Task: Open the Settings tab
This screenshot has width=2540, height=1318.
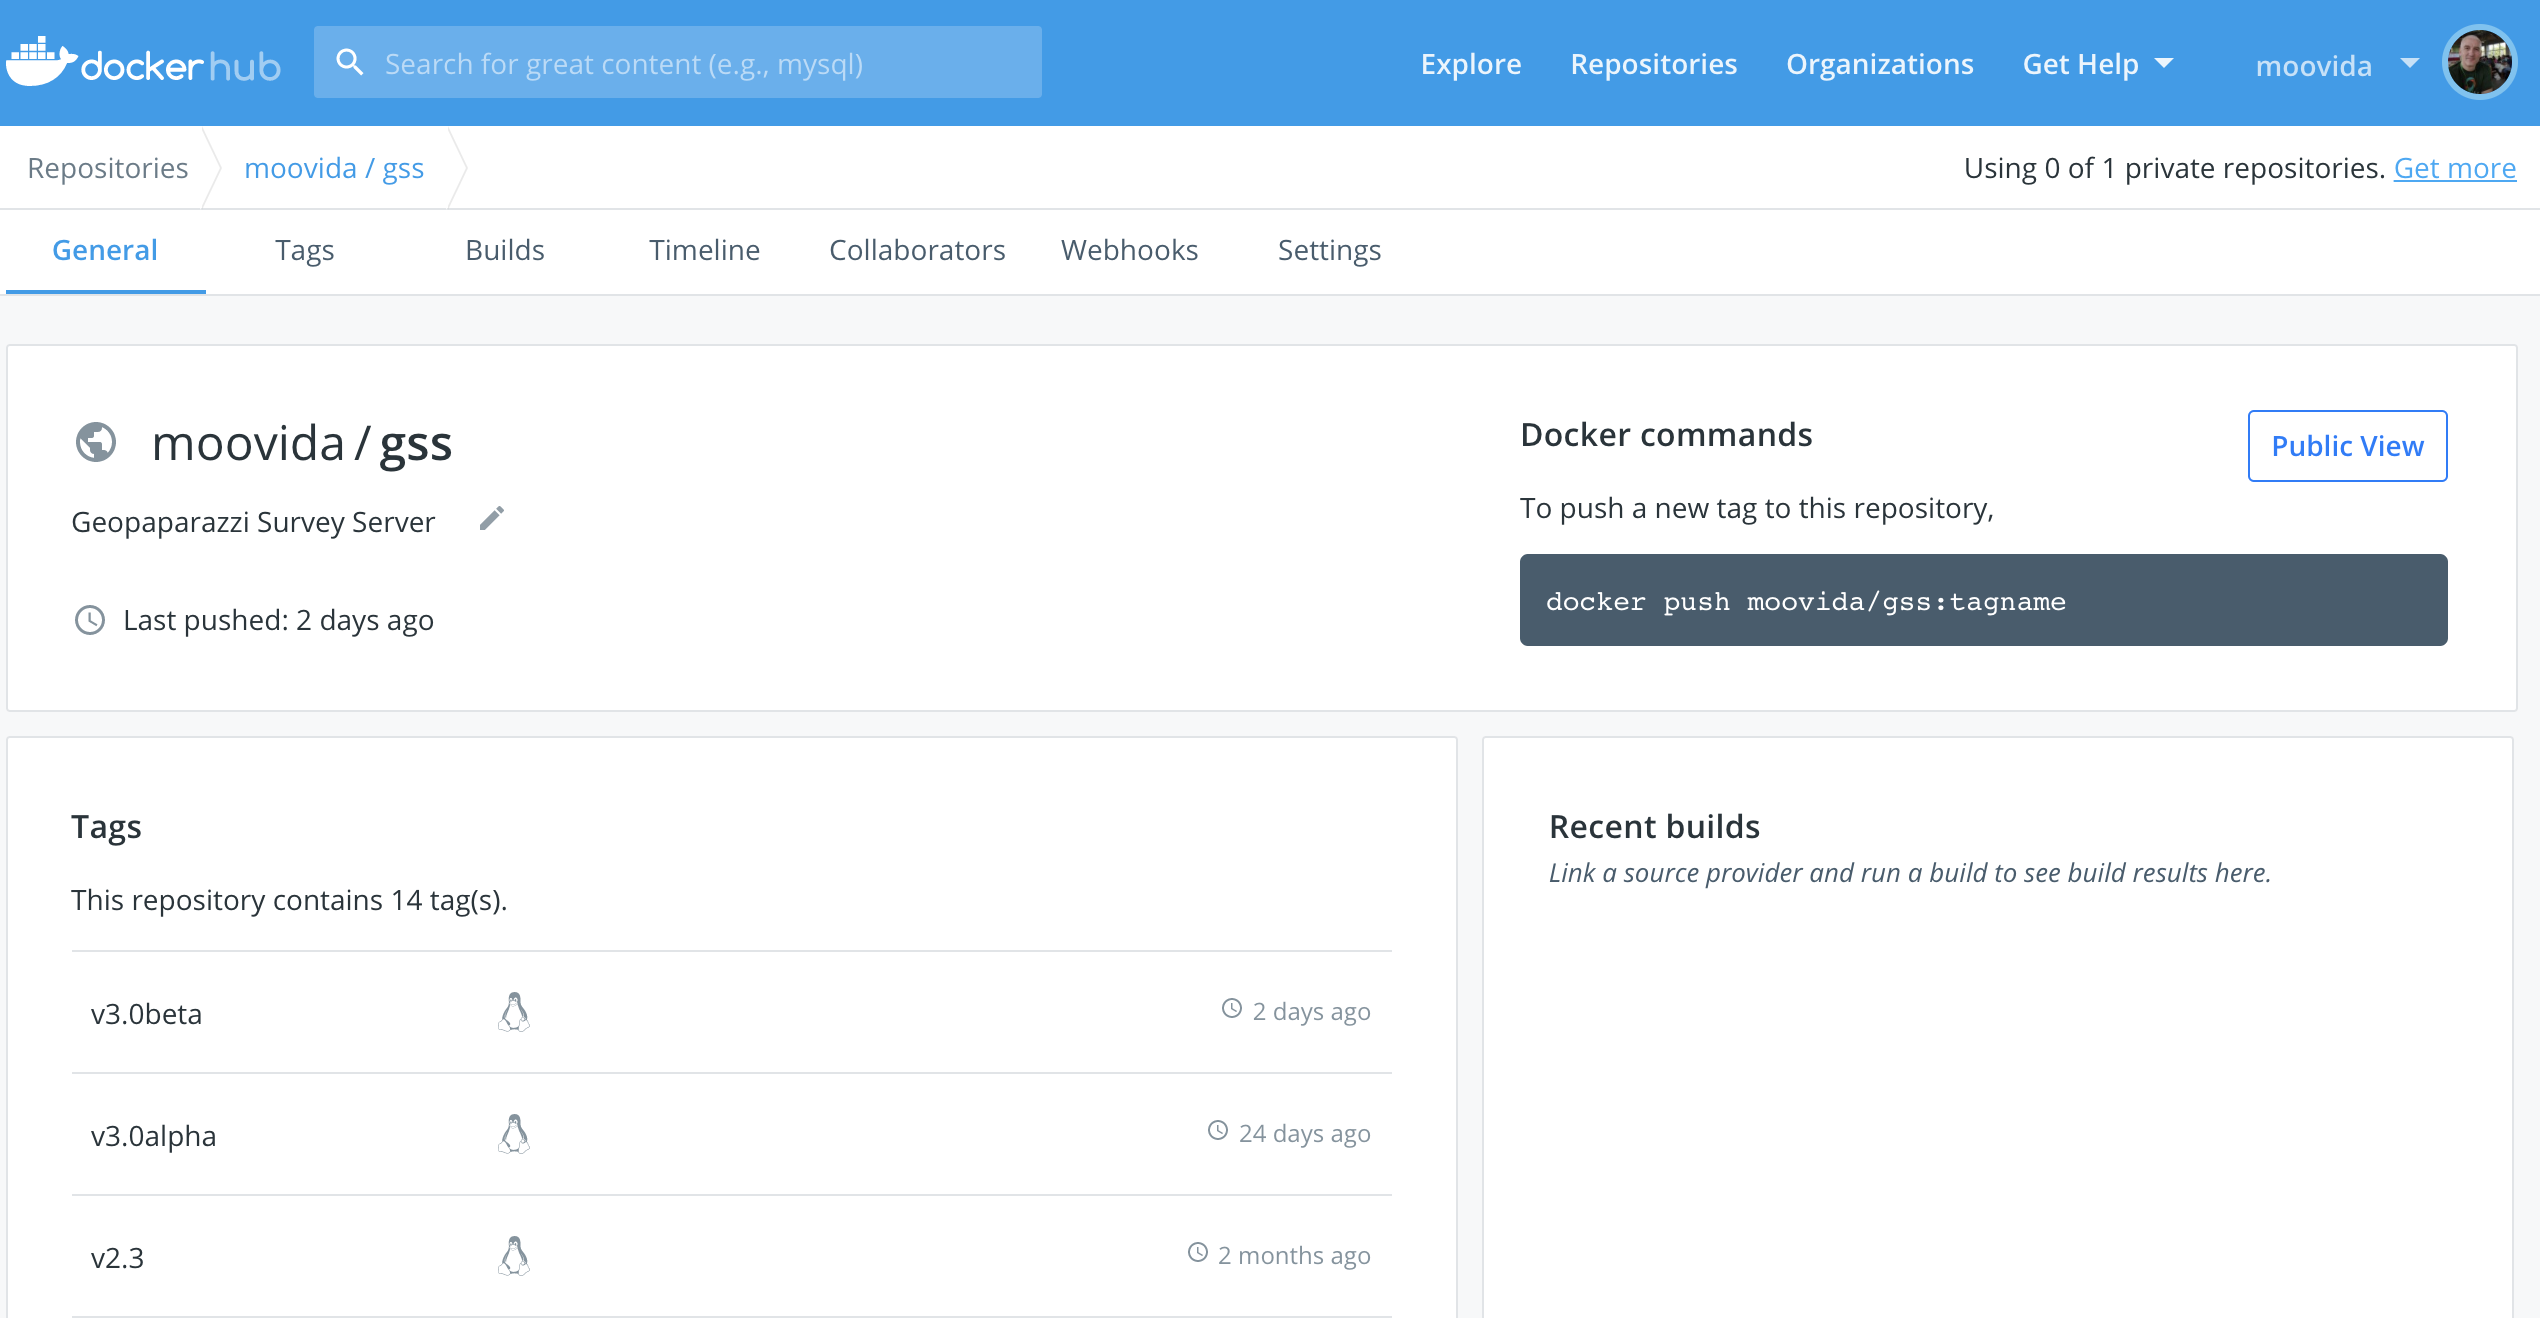Action: tap(1330, 250)
